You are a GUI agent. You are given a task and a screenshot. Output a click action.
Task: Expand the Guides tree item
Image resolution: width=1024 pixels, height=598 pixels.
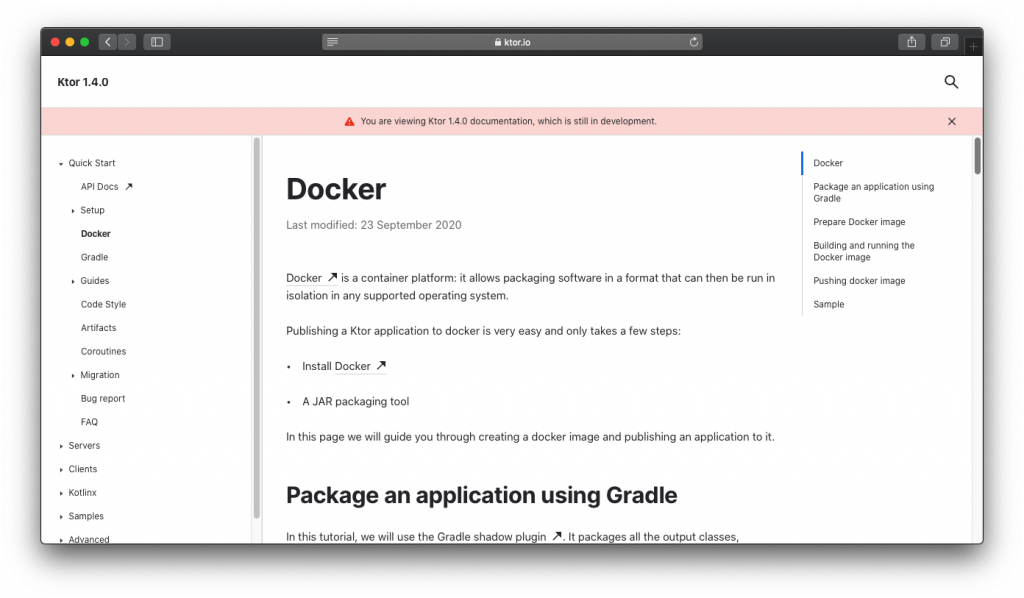(73, 281)
